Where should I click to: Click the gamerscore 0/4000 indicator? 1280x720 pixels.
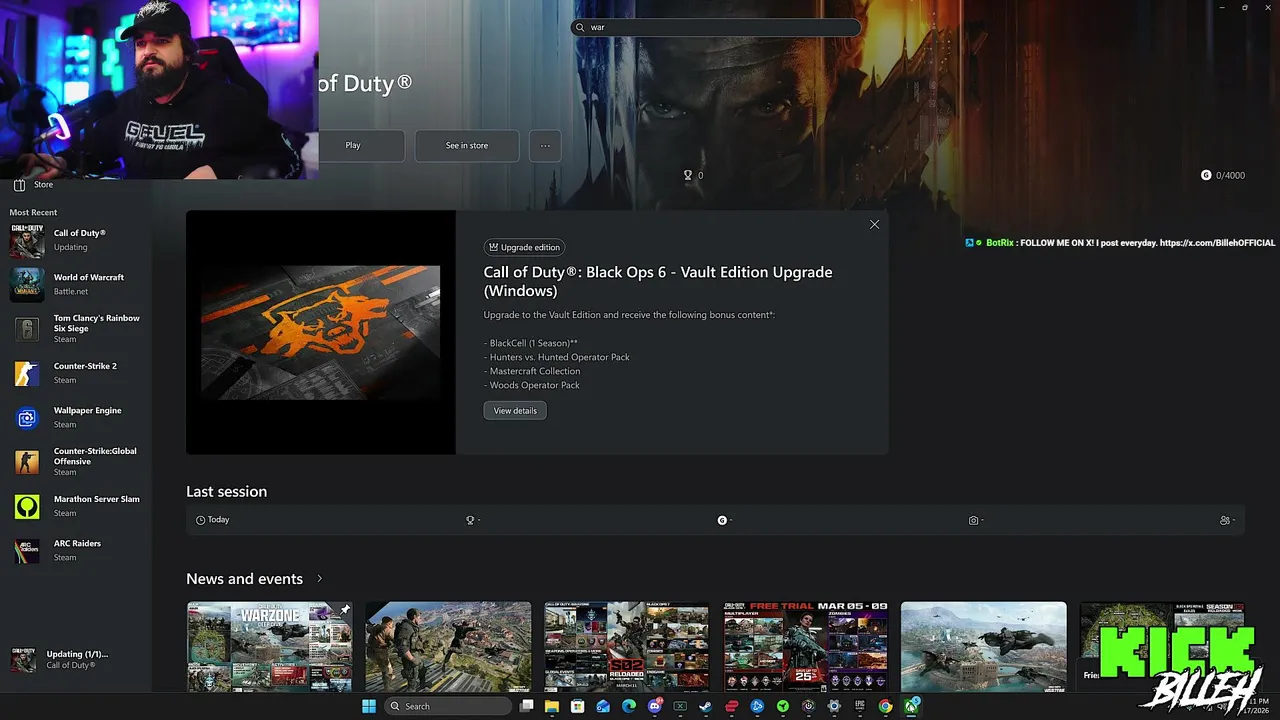coord(1223,175)
